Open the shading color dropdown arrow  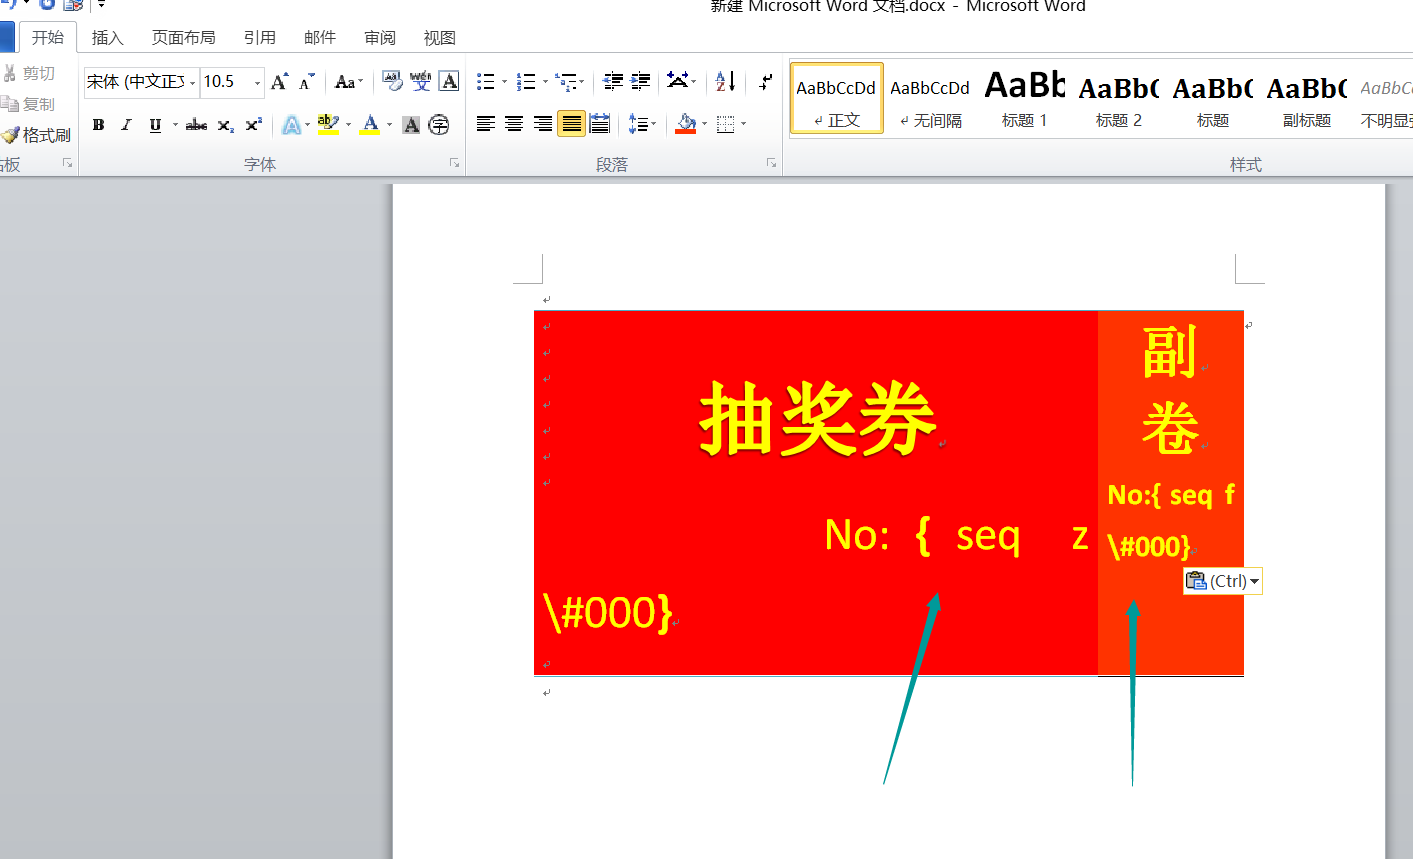tap(704, 124)
